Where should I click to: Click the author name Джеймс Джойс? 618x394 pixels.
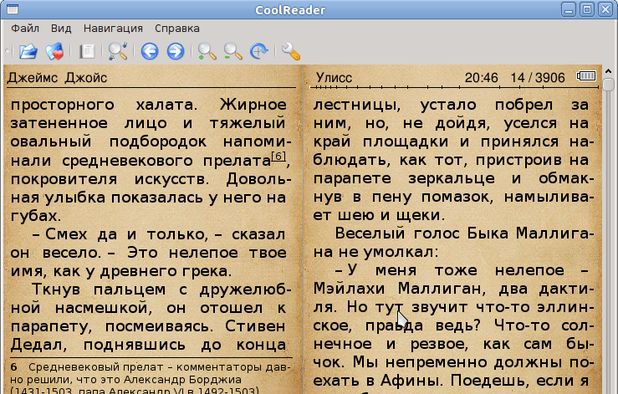click(57, 78)
